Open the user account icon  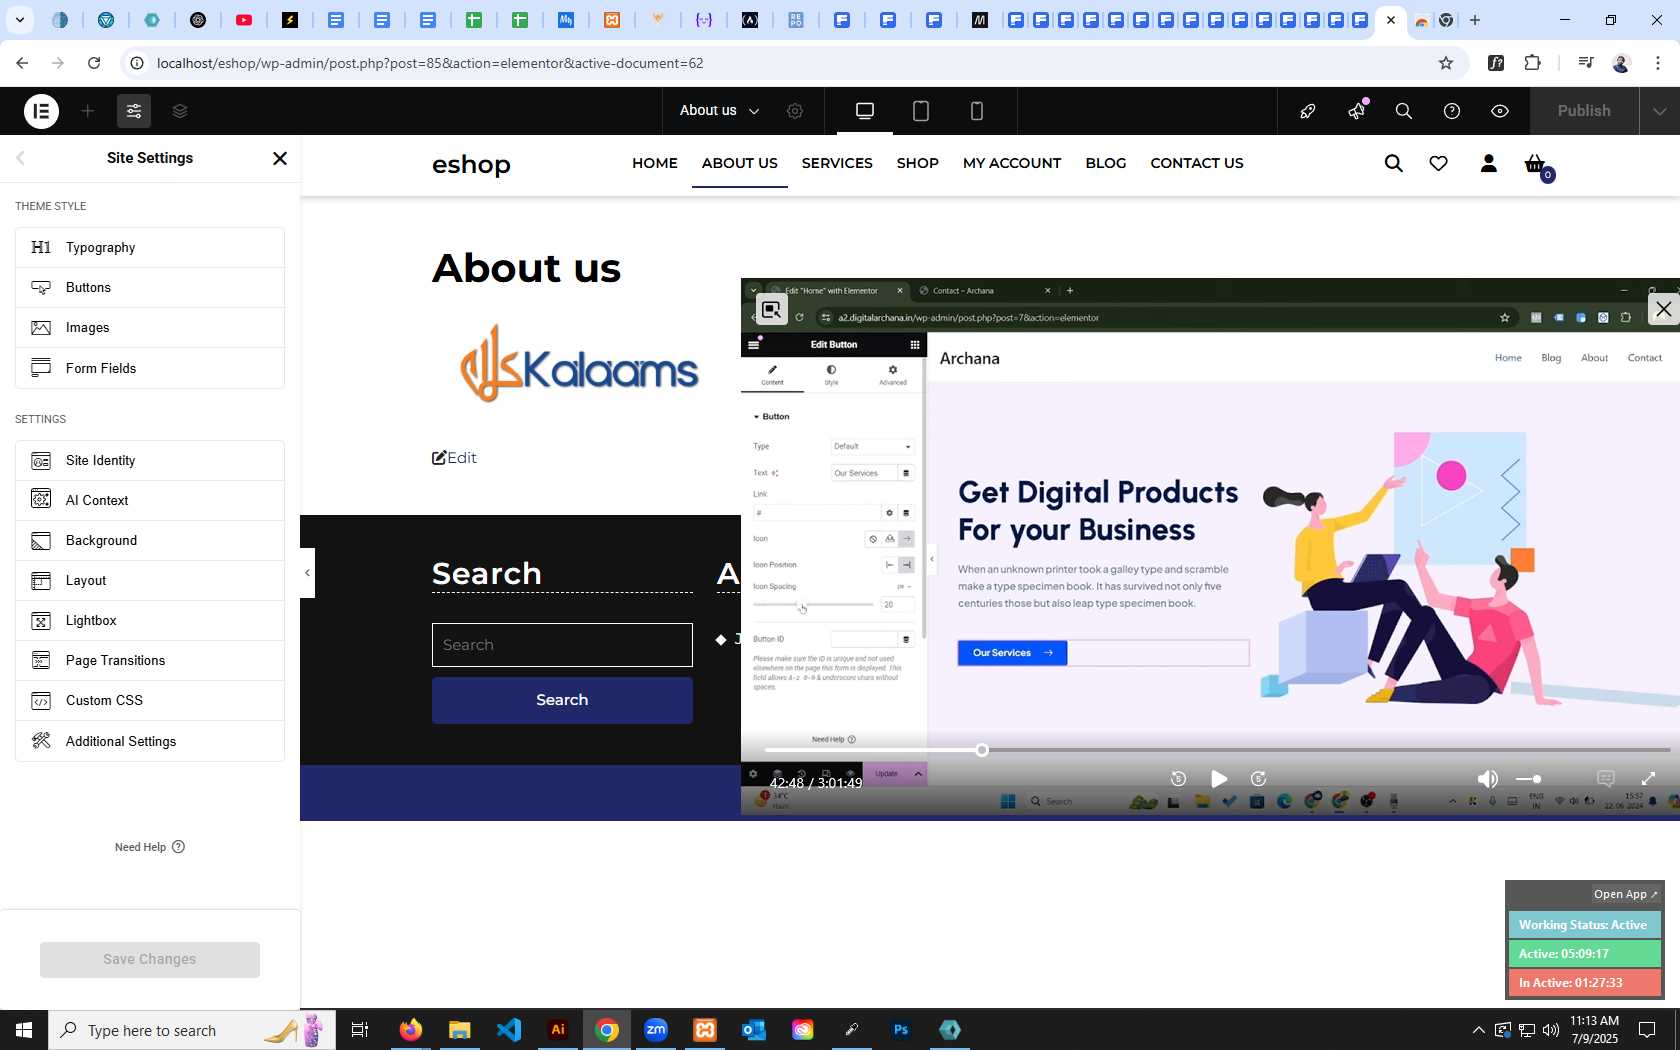pyautogui.click(x=1488, y=163)
